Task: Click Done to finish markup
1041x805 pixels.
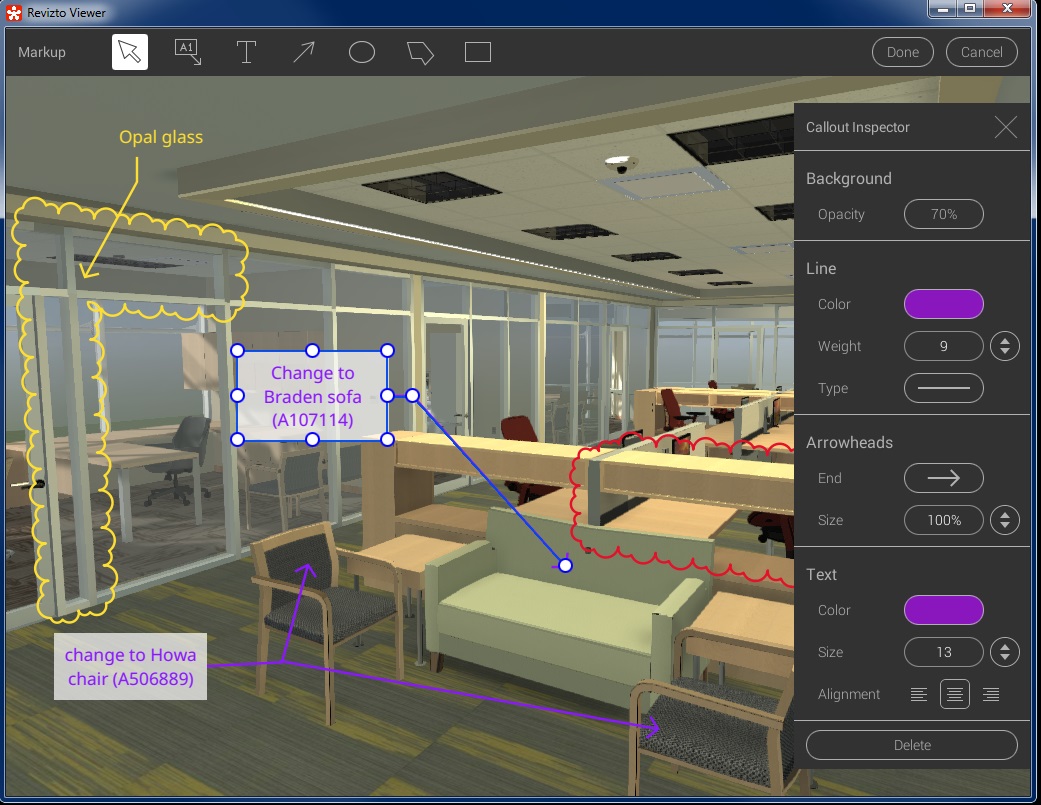Action: [902, 52]
